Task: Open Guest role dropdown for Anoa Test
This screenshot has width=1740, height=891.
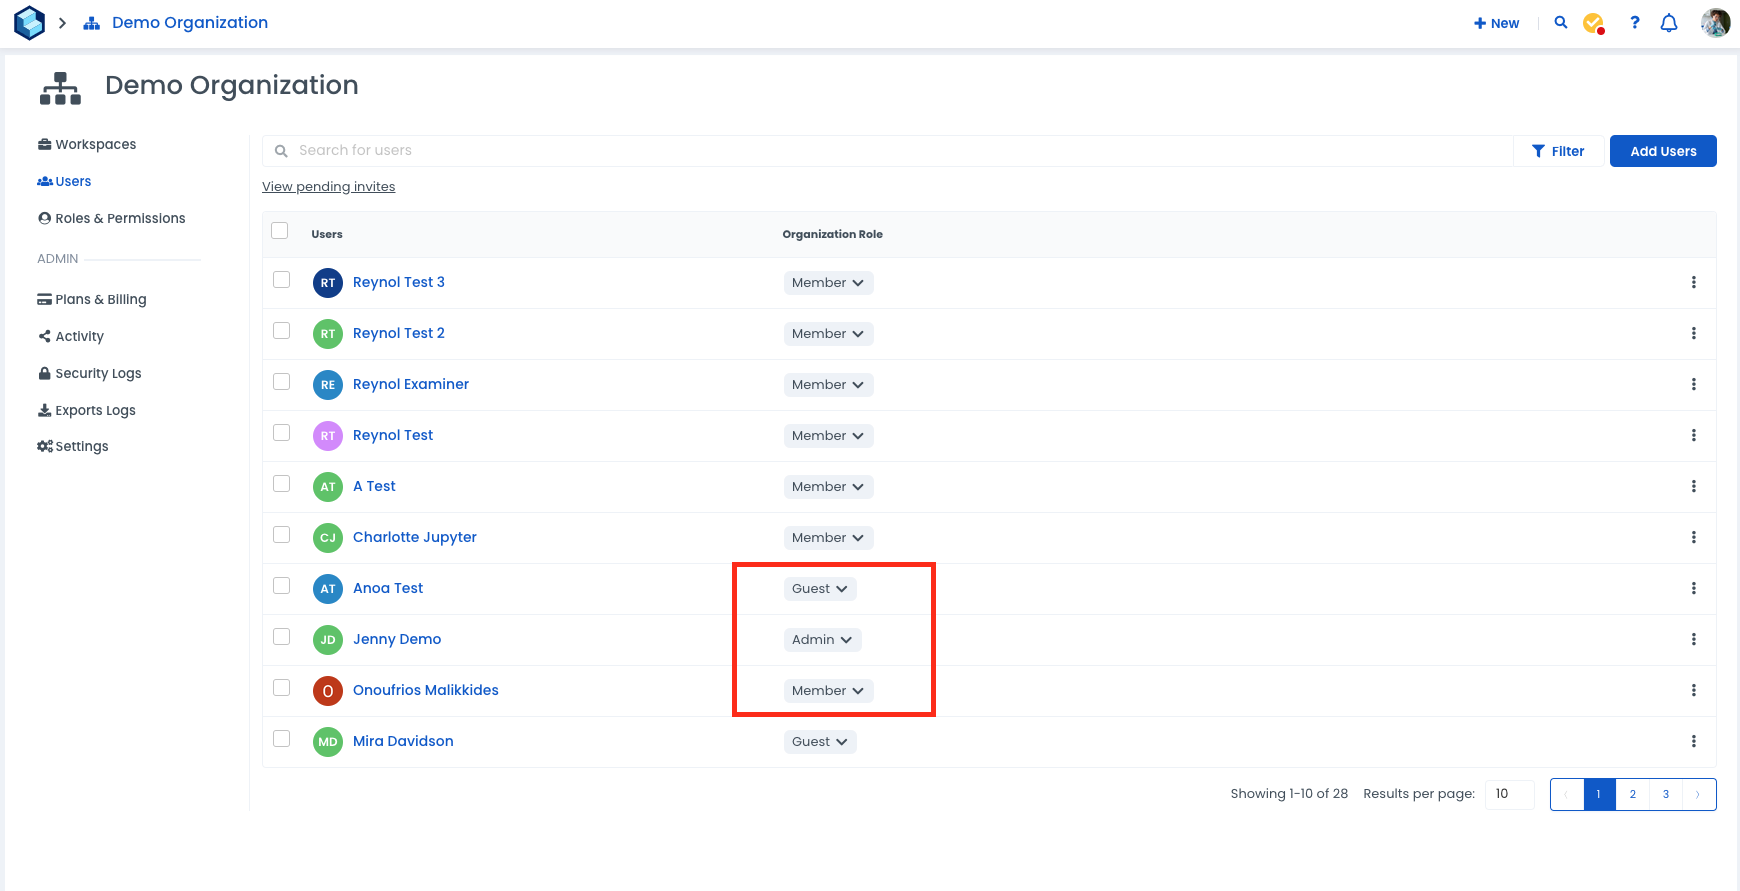Action: coord(820,589)
